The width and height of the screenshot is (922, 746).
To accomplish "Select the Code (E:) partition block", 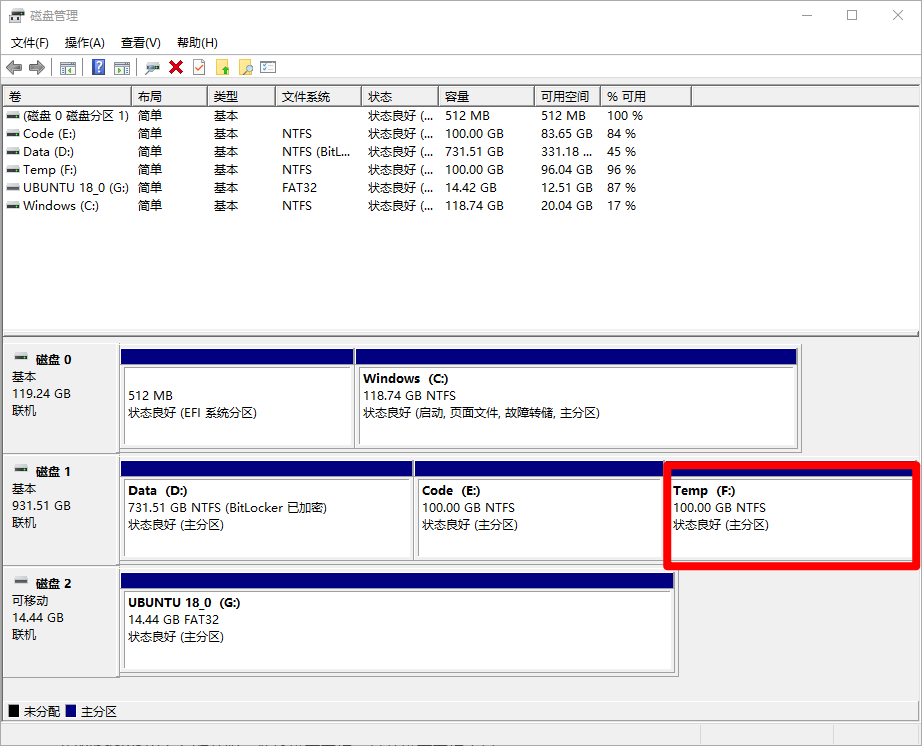I will click(x=539, y=510).
